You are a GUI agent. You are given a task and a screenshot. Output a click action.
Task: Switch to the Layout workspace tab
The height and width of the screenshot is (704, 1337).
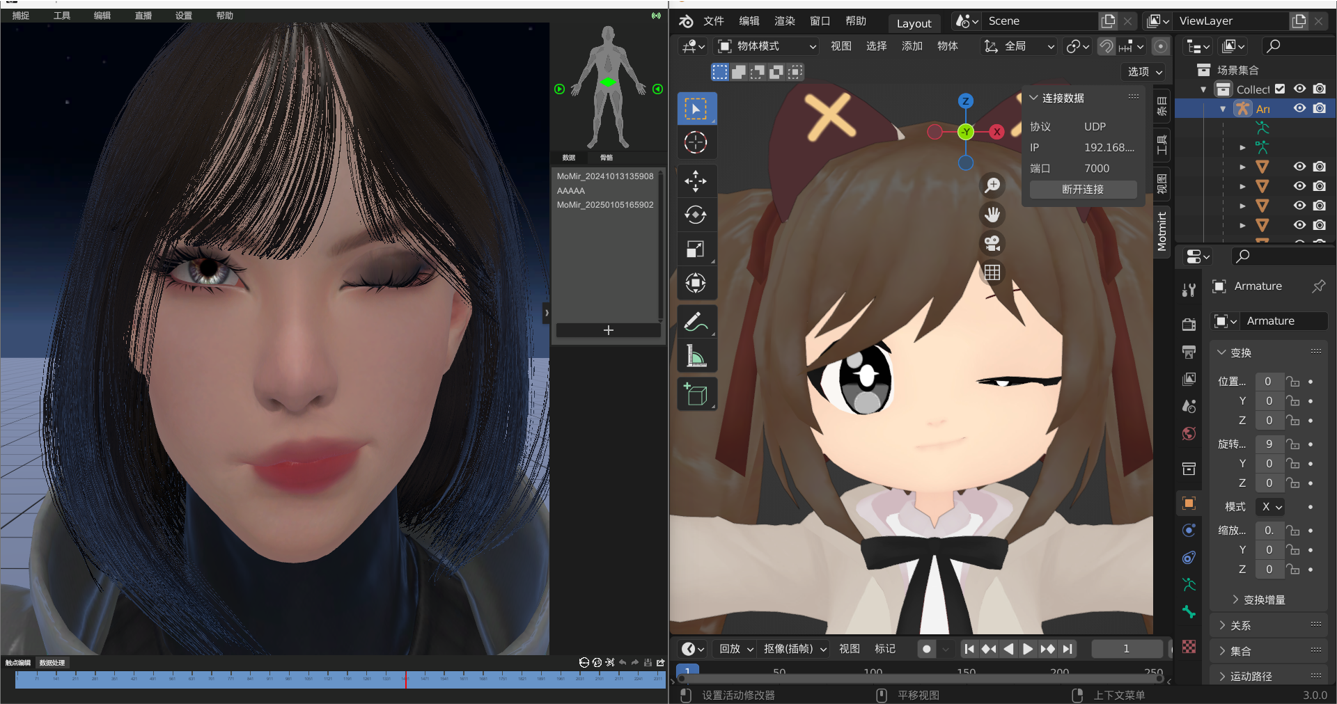pos(913,23)
